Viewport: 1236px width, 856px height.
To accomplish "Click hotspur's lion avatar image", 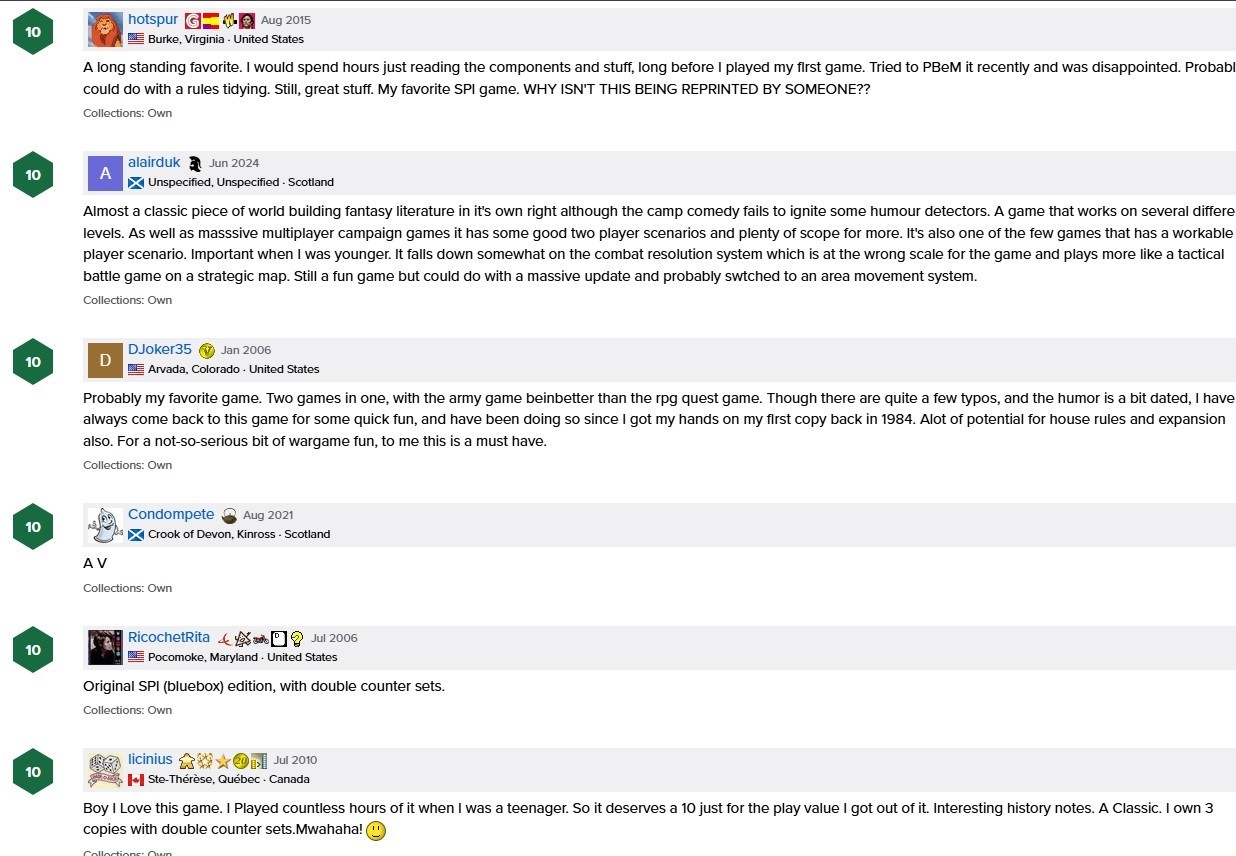I will click(105, 30).
